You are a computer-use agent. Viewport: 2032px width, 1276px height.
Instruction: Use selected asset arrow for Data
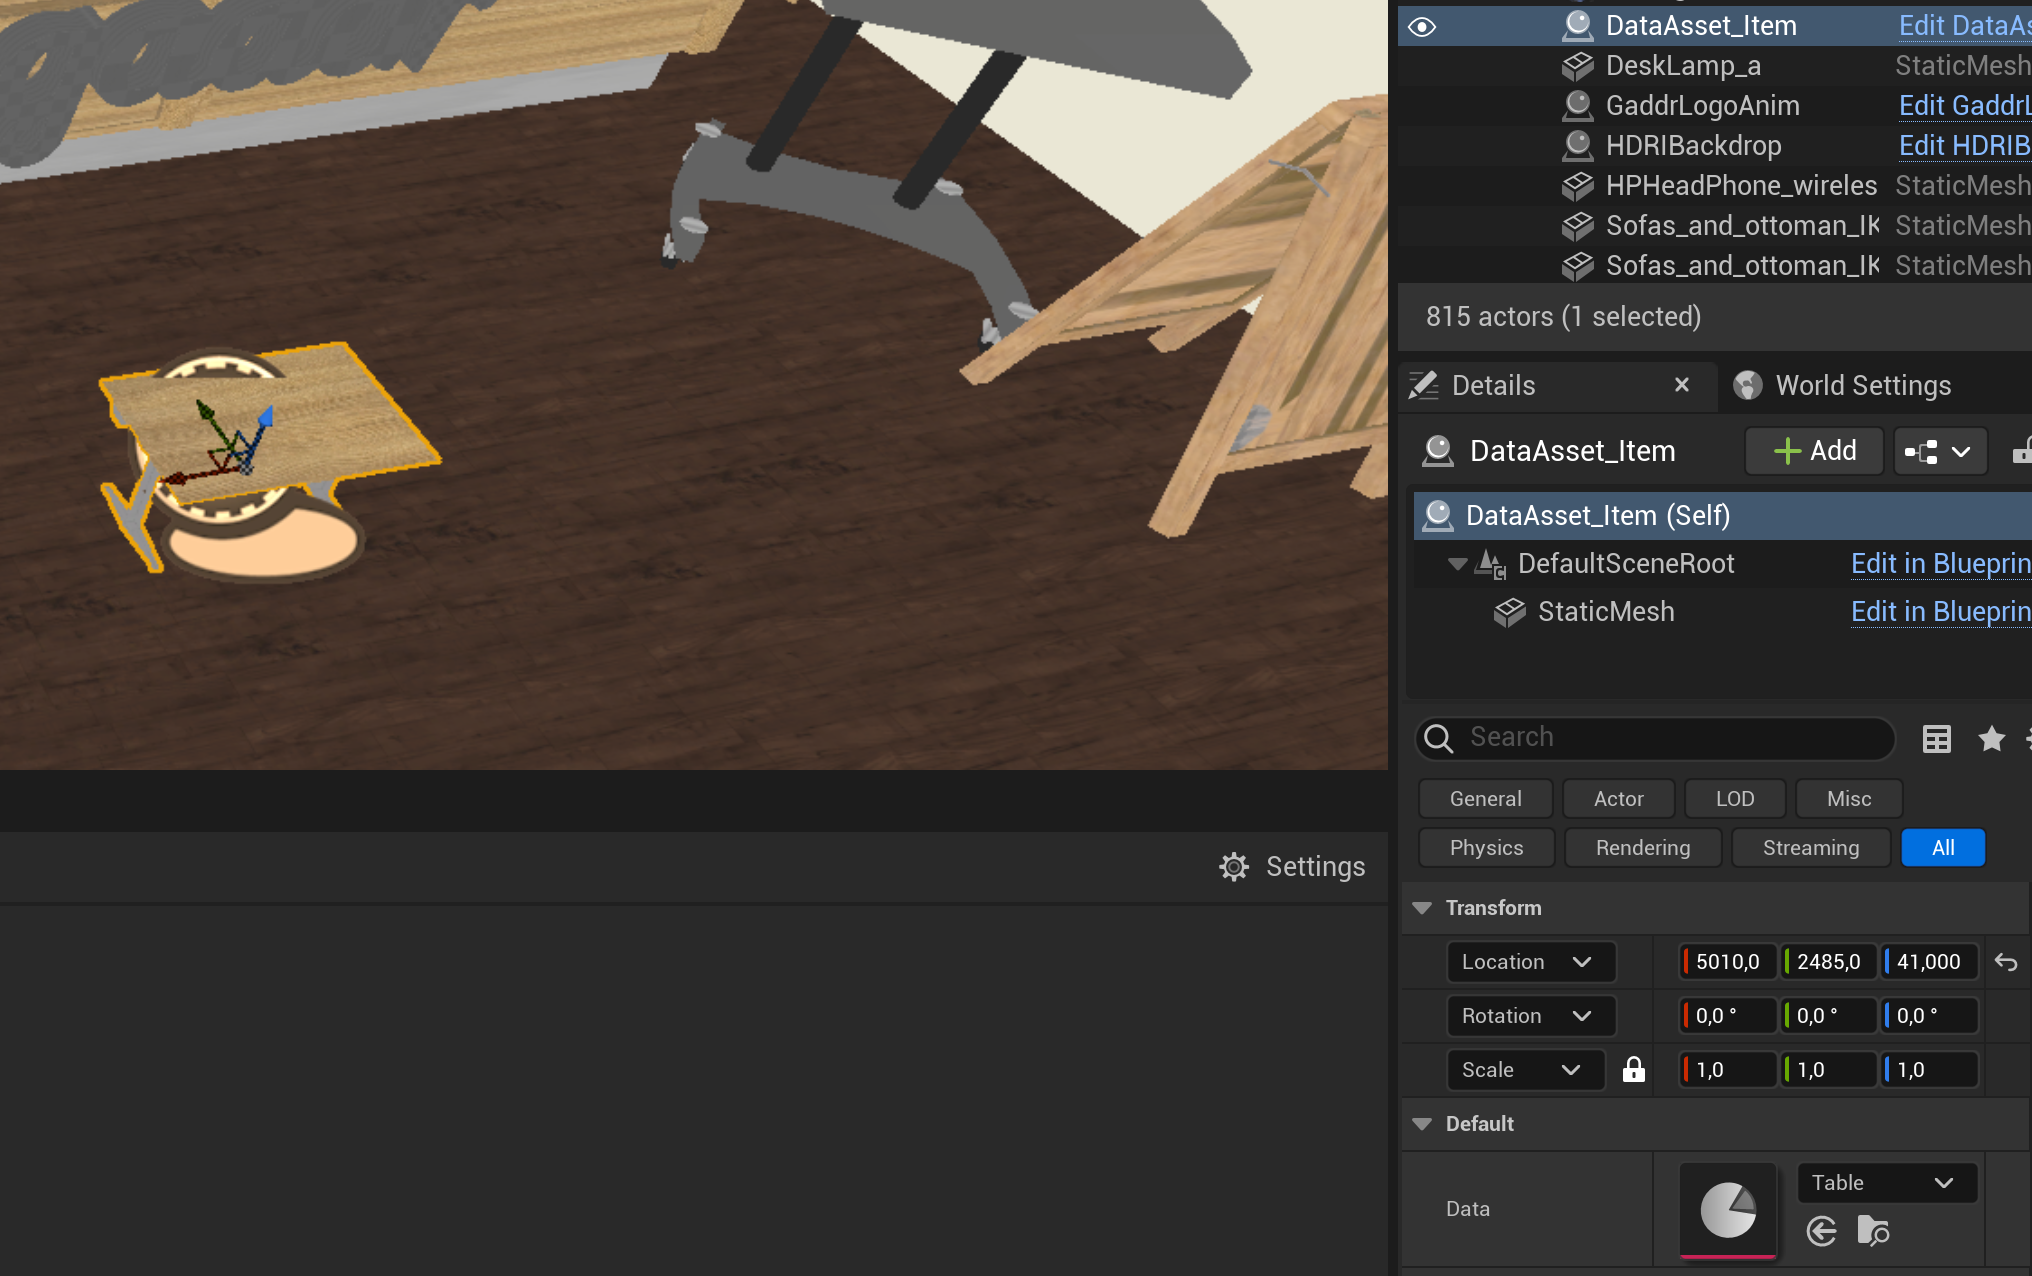coord(1821,1231)
